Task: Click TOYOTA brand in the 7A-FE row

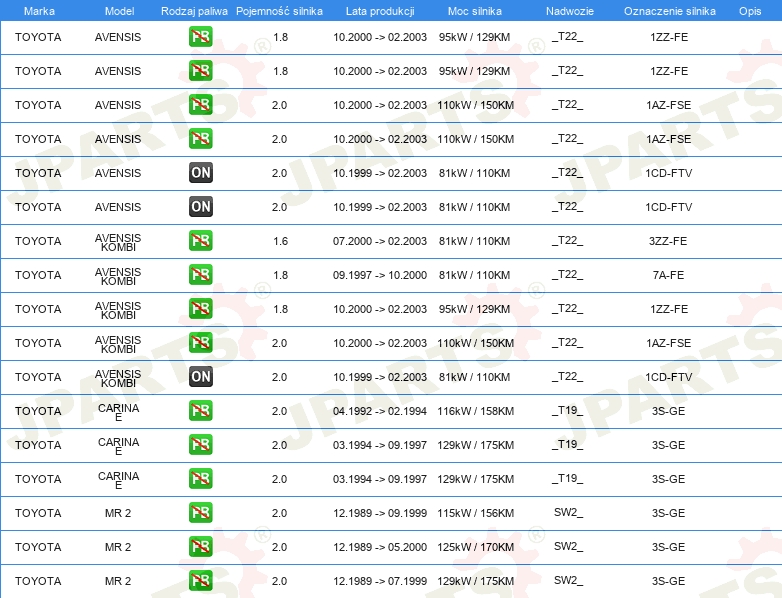Action: click(x=38, y=275)
